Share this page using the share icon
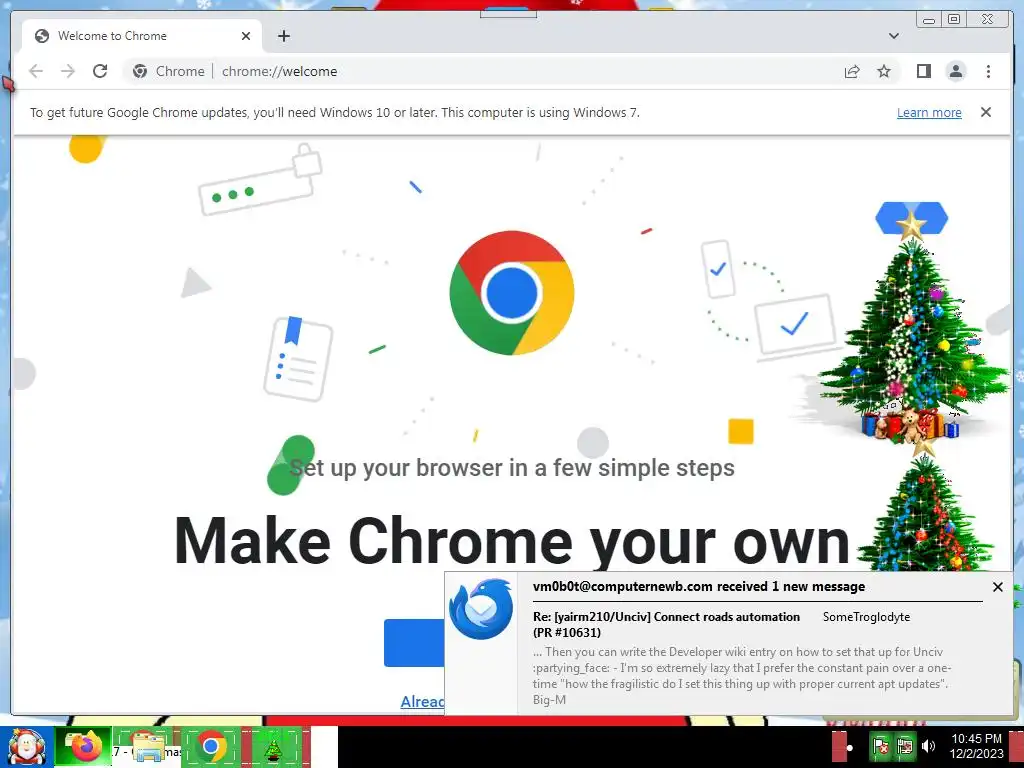The height and width of the screenshot is (768, 1024). pyautogui.click(x=852, y=71)
